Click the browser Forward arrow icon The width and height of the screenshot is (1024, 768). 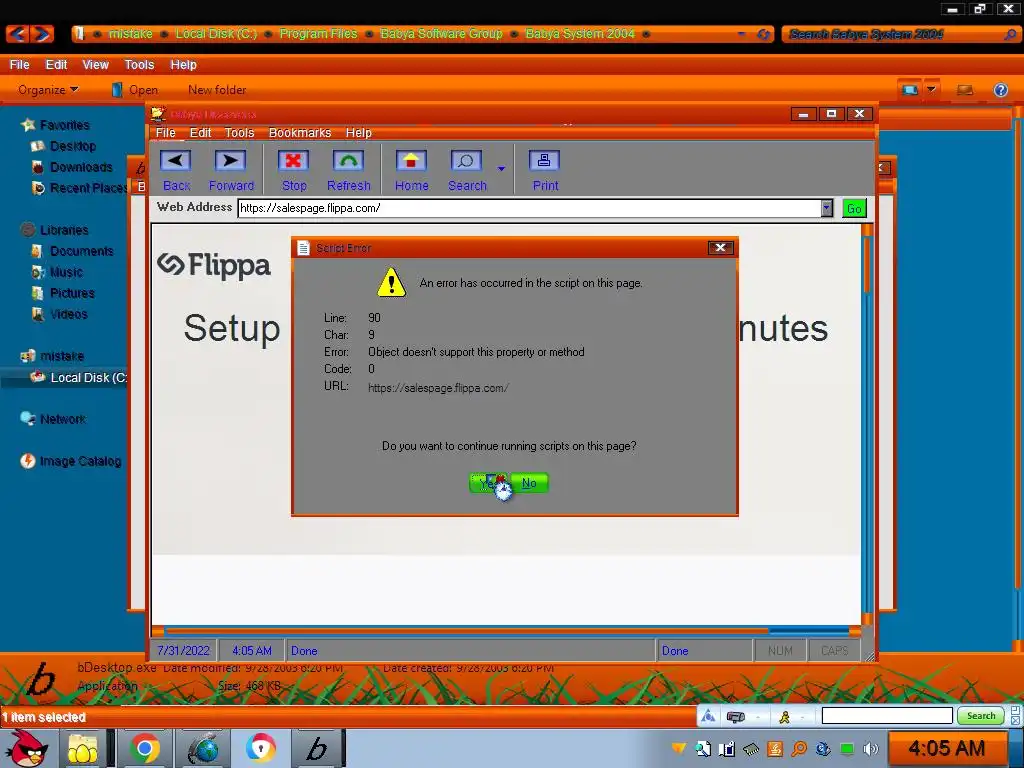pyautogui.click(x=230, y=161)
